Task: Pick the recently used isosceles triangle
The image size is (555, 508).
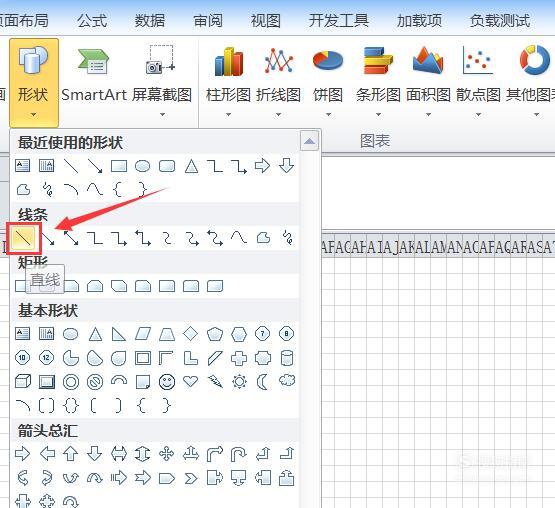Action: click(191, 166)
